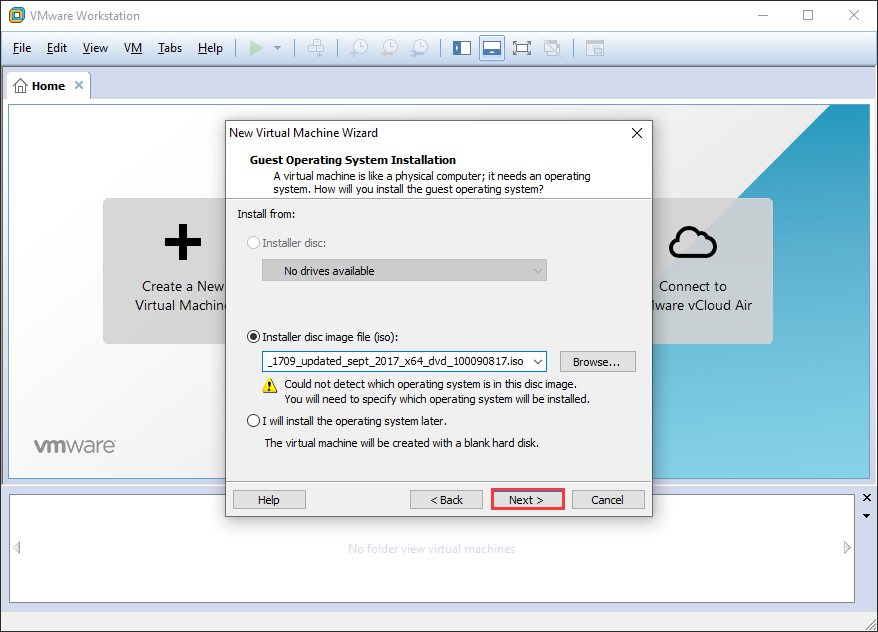Viewport: 878px width, 632px height.
Task: Click the VMware Workstation title bar logo
Action: click(17, 15)
